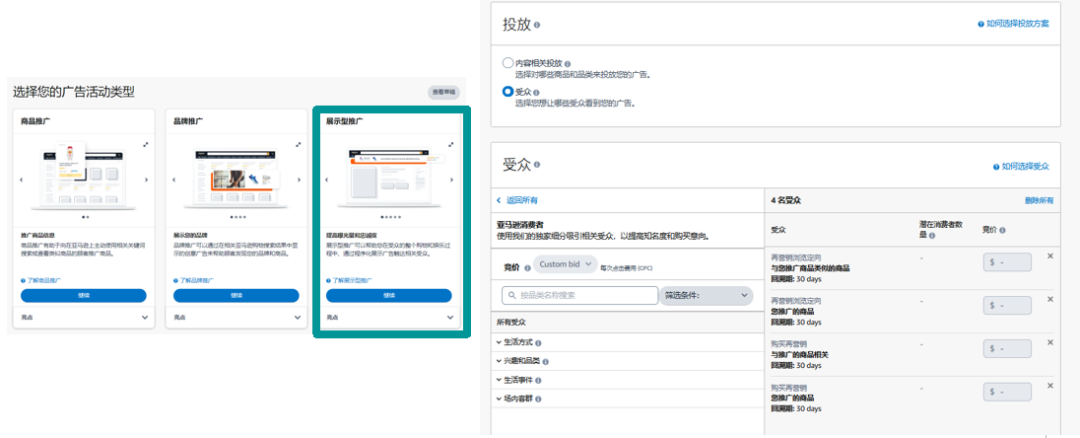Expand the 生活事件 audience category
The height and width of the screenshot is (438, 1080).
tap(499, 380)
